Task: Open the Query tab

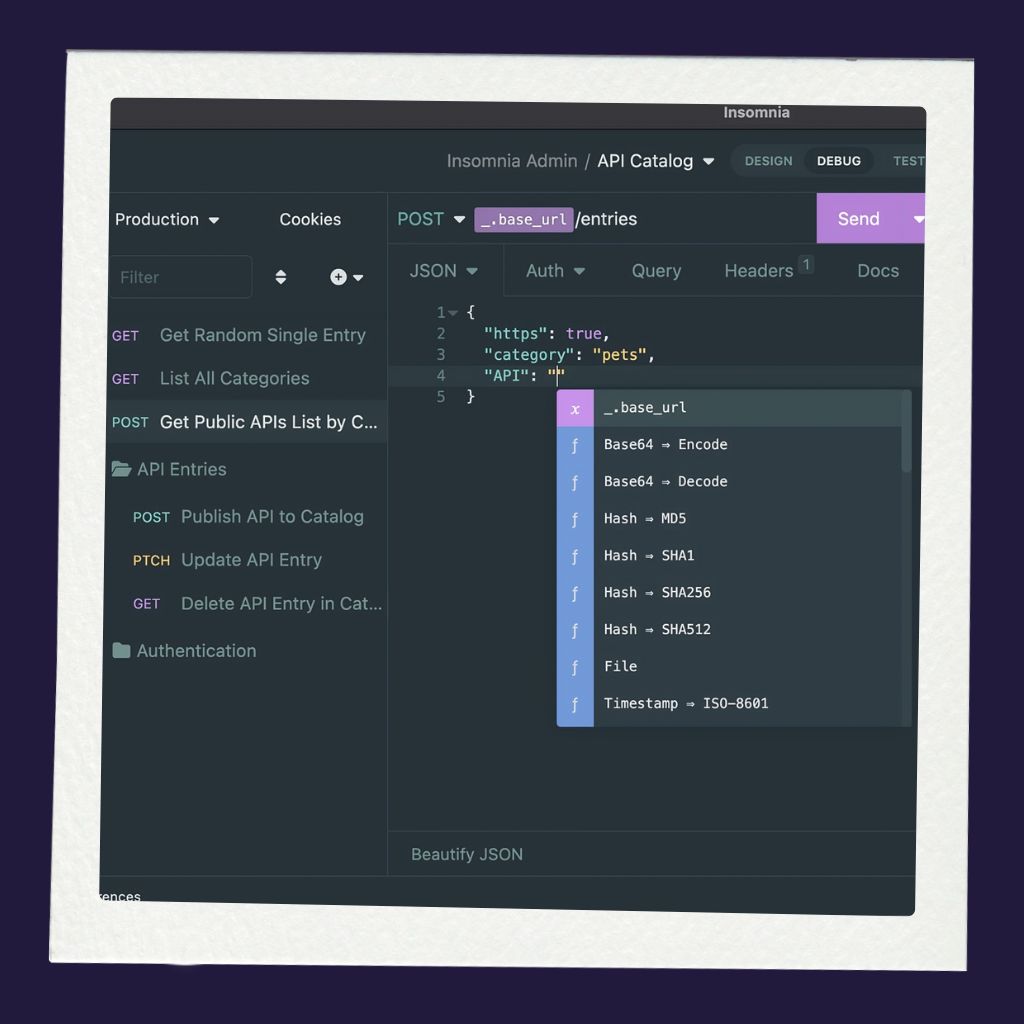Action: pos(656,271)
